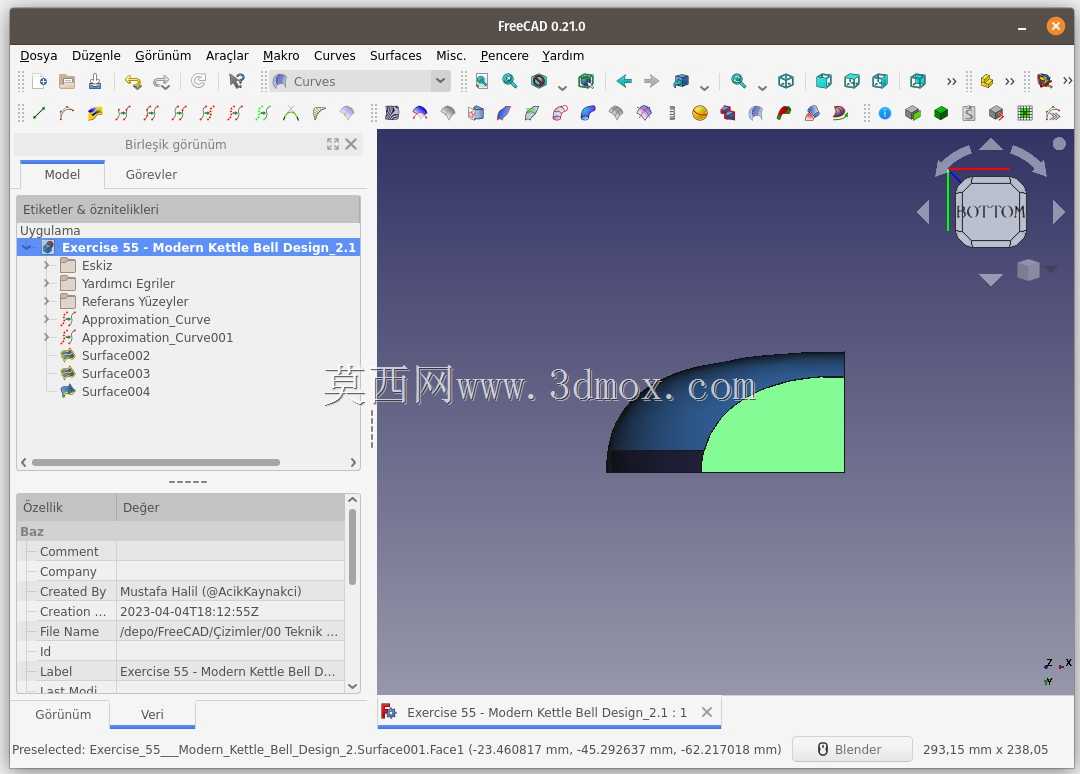Click the Open file folder icon
Viewport: 1080px width, 774px height.
[67, 81]
